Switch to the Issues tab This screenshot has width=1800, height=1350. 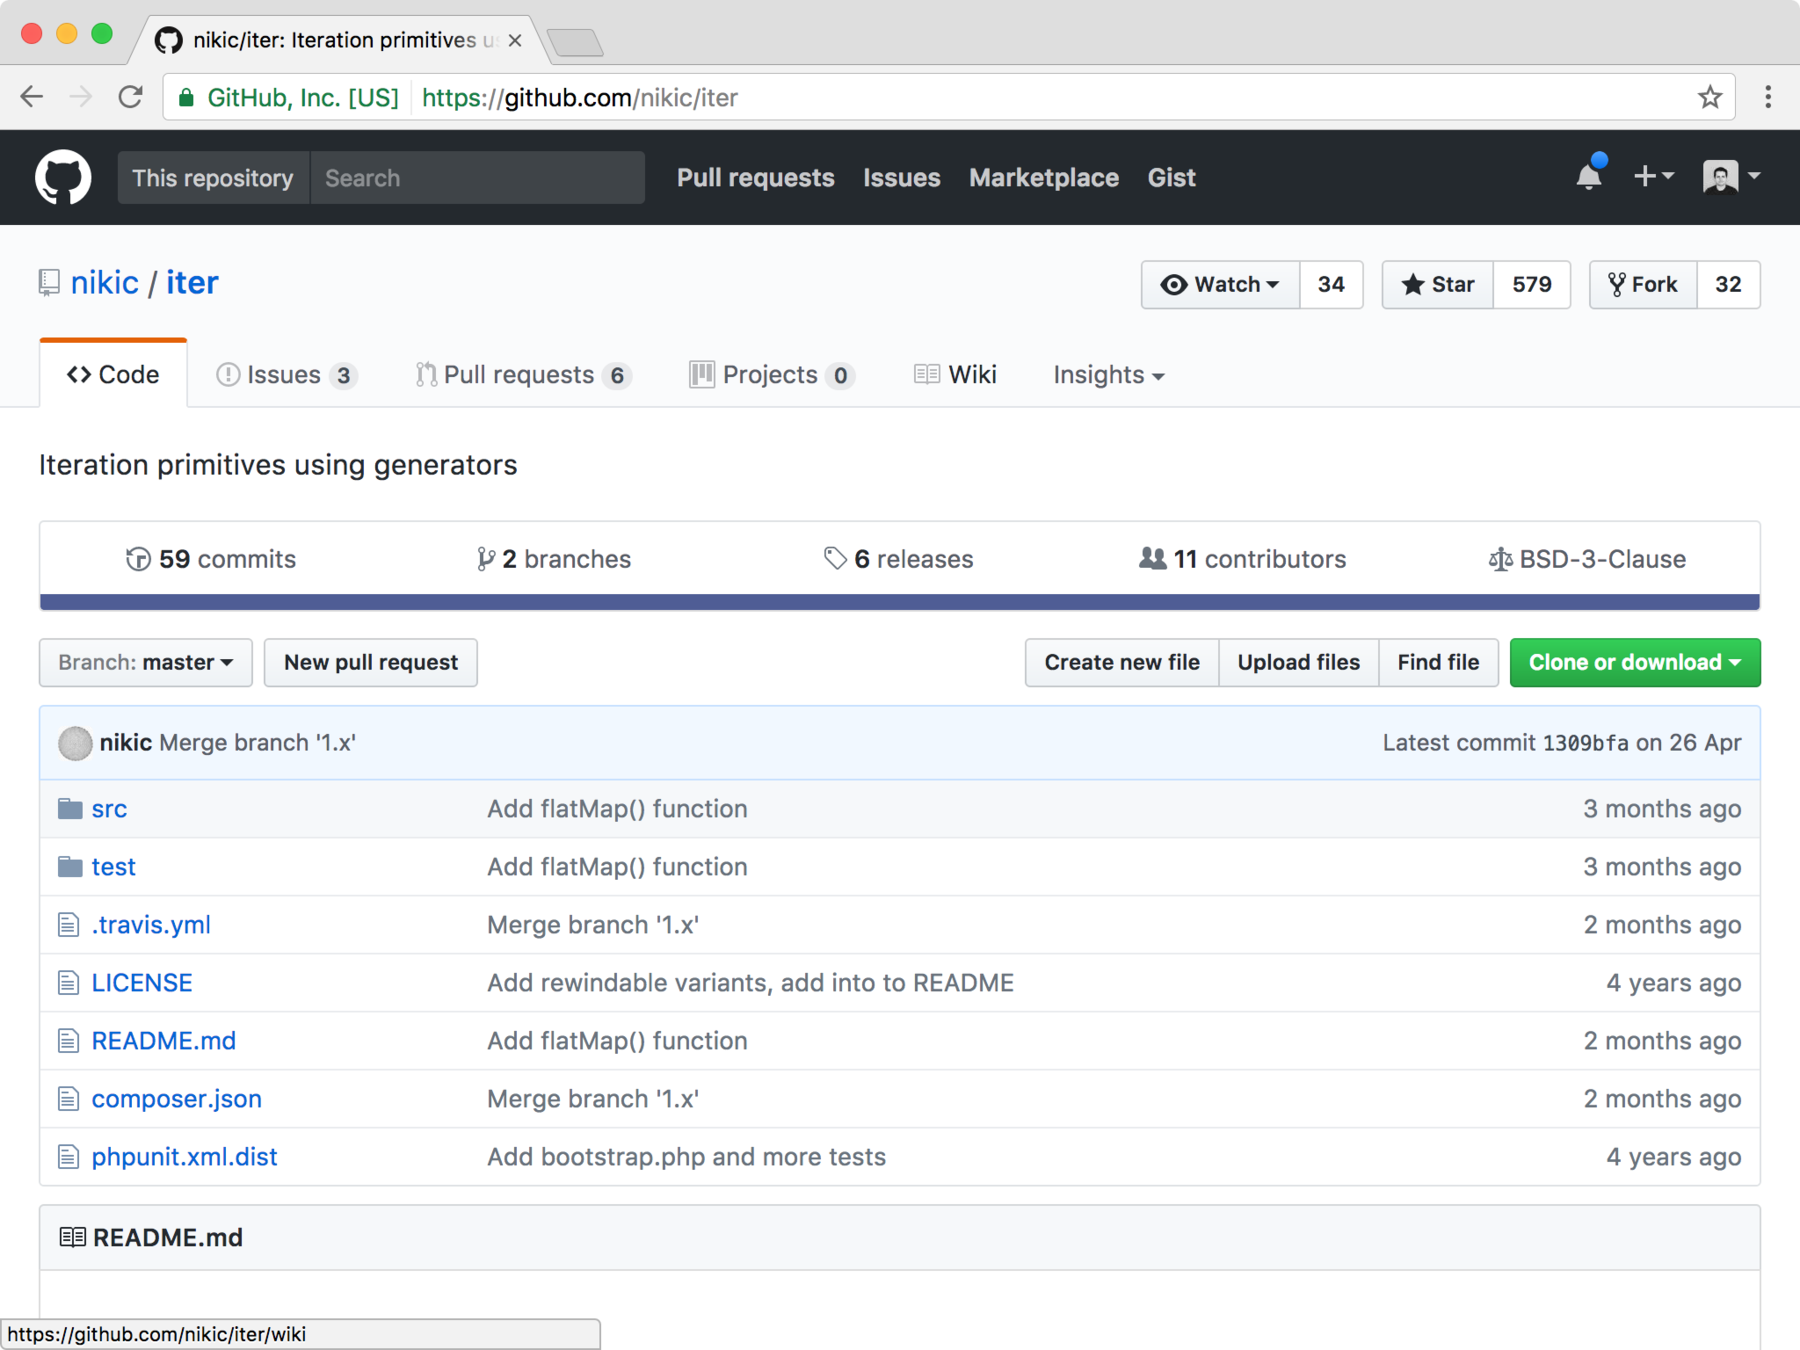click(287, 375)
